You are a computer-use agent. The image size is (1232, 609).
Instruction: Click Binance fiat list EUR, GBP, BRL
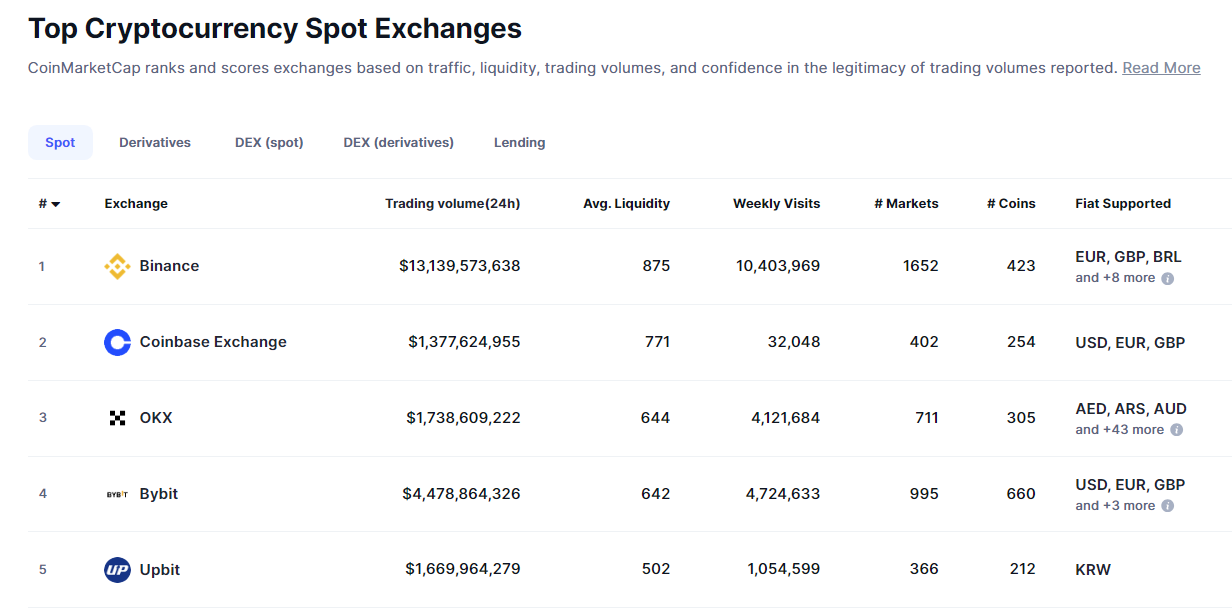(x=1128, y=257)
